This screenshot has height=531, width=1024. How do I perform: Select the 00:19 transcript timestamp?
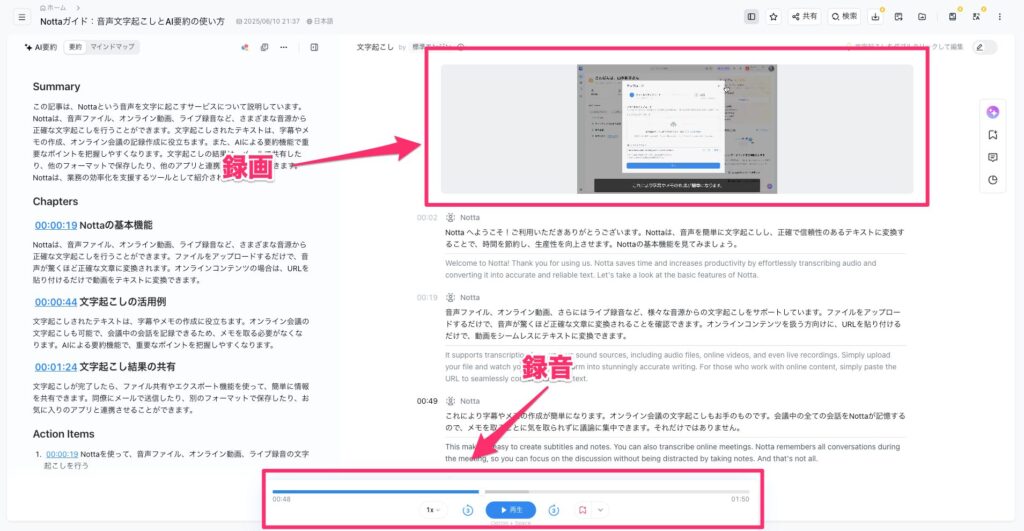click(x=427, y=297)
